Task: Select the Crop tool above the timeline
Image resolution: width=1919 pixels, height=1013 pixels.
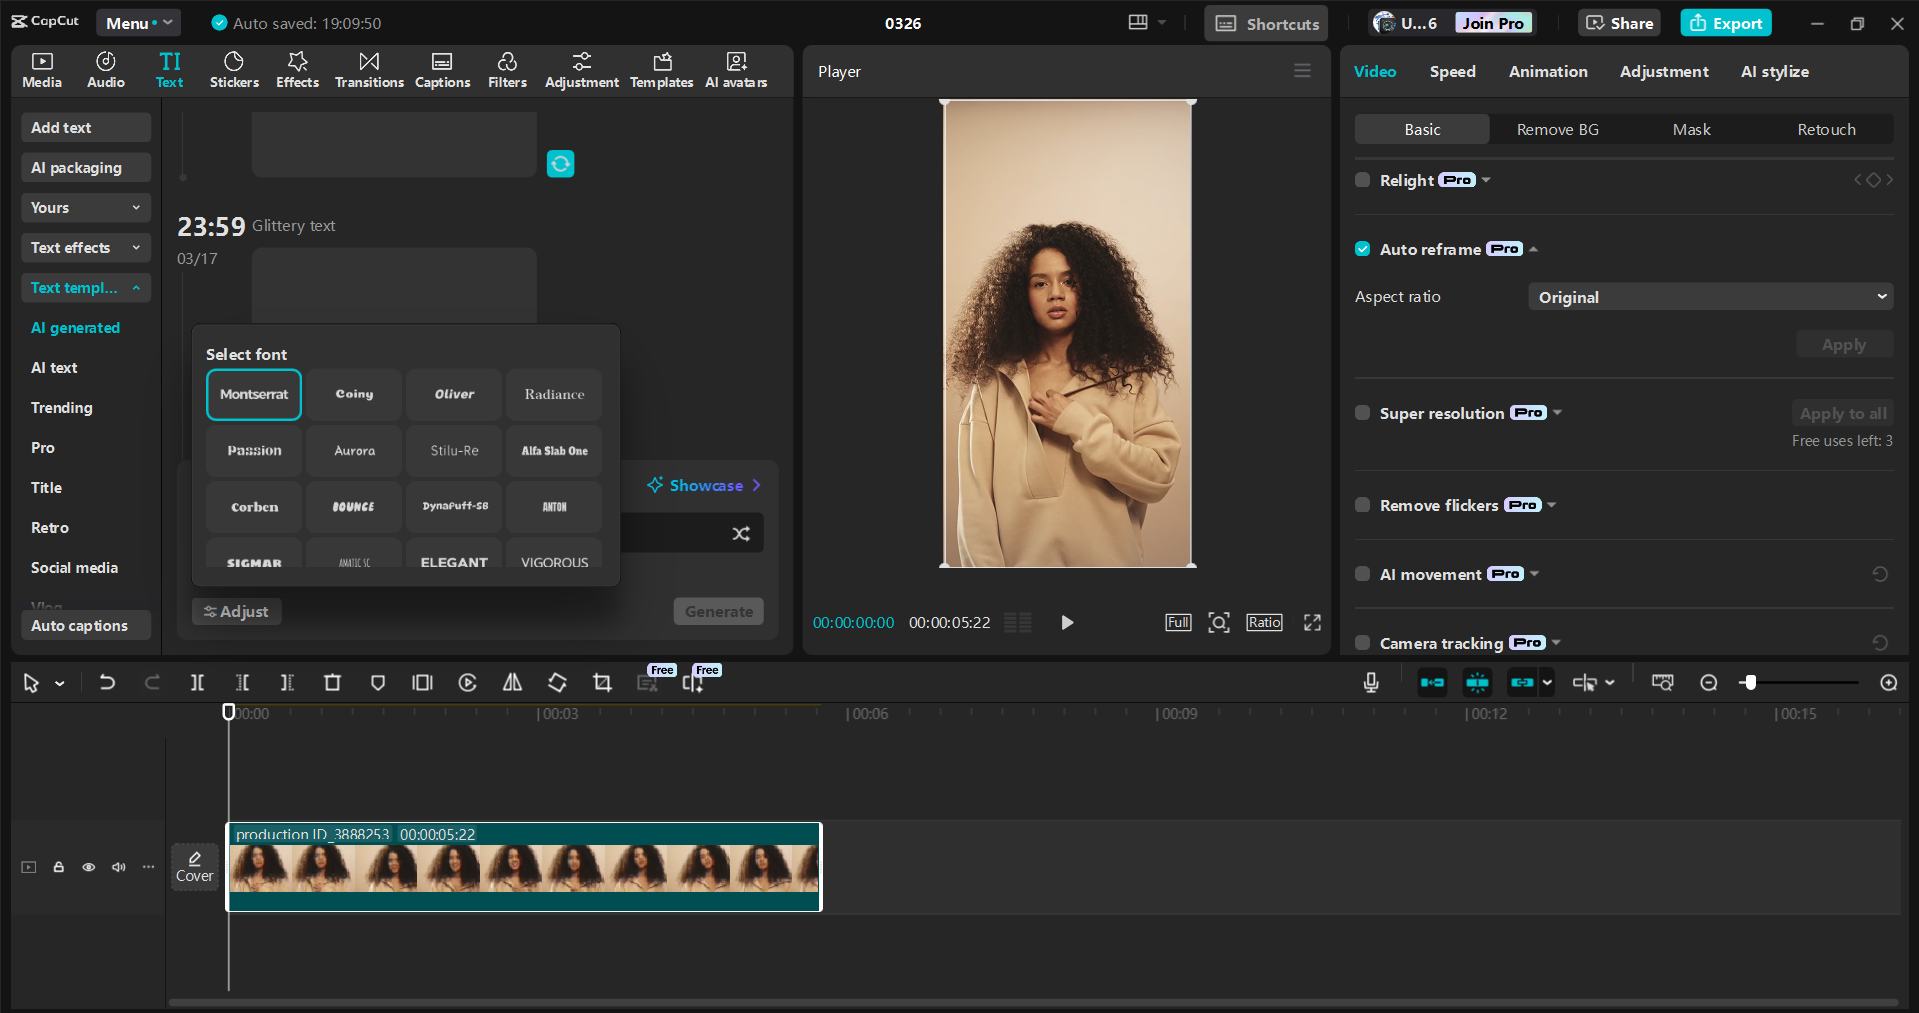Action: click(x=602, y=682)
